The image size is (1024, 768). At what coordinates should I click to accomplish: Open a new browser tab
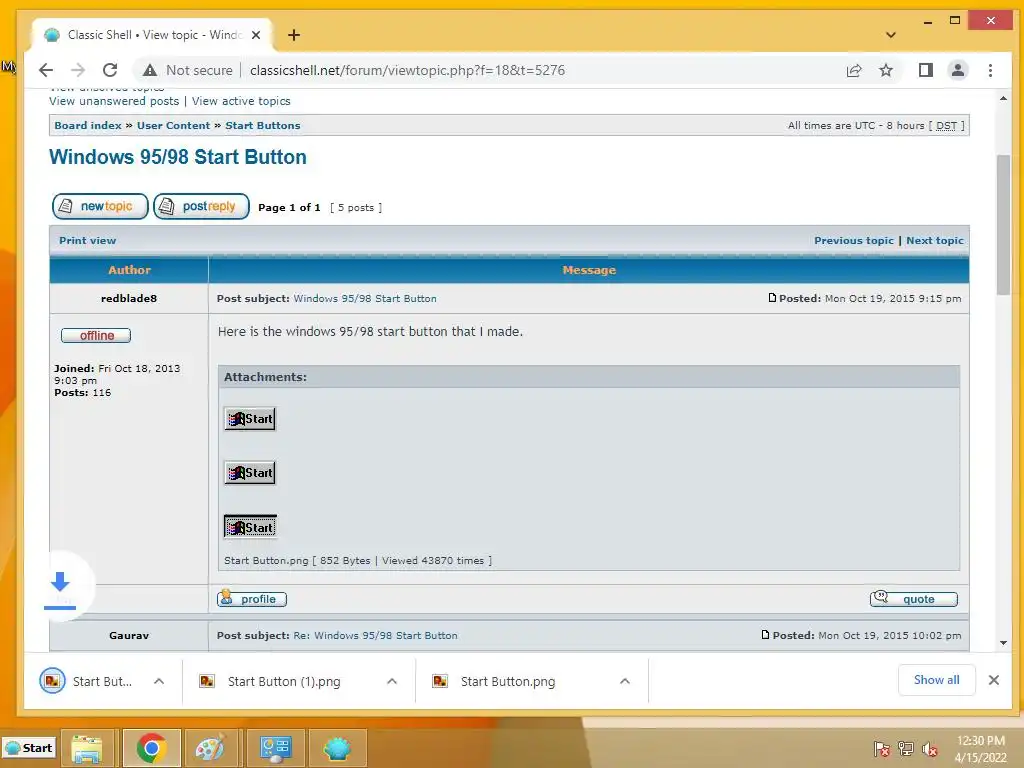click(294, 35)
